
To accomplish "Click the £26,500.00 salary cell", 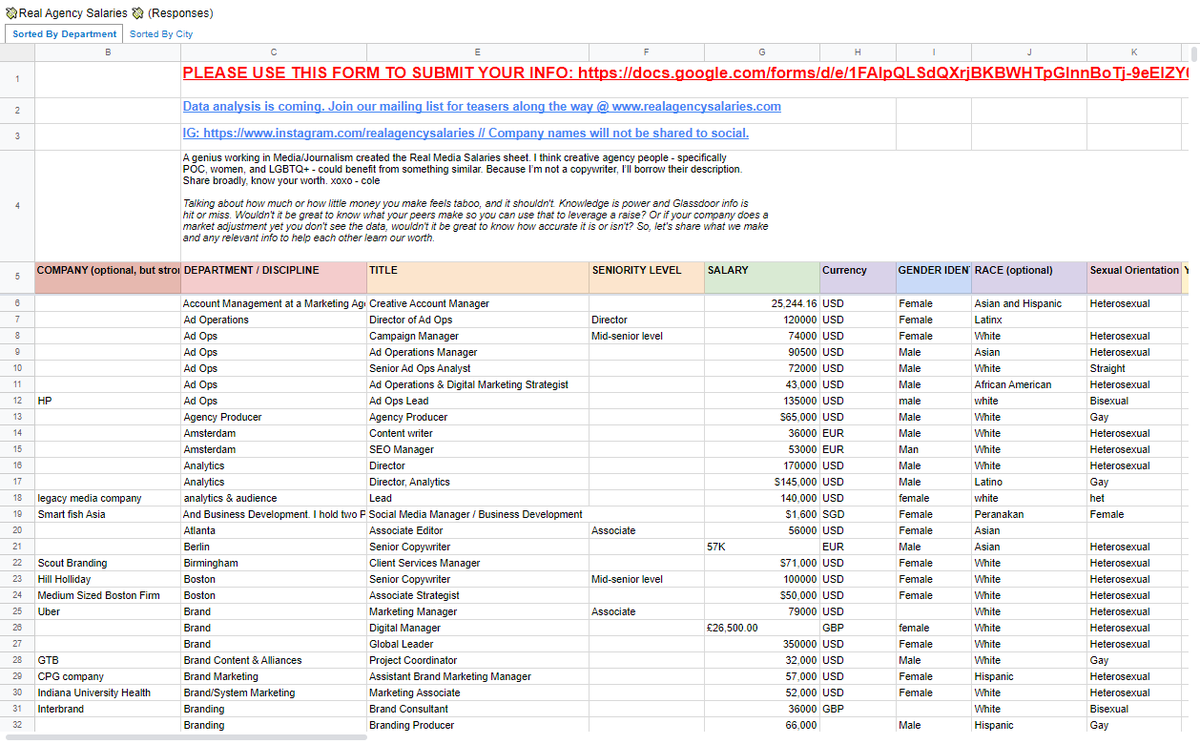I will [761, 627].
